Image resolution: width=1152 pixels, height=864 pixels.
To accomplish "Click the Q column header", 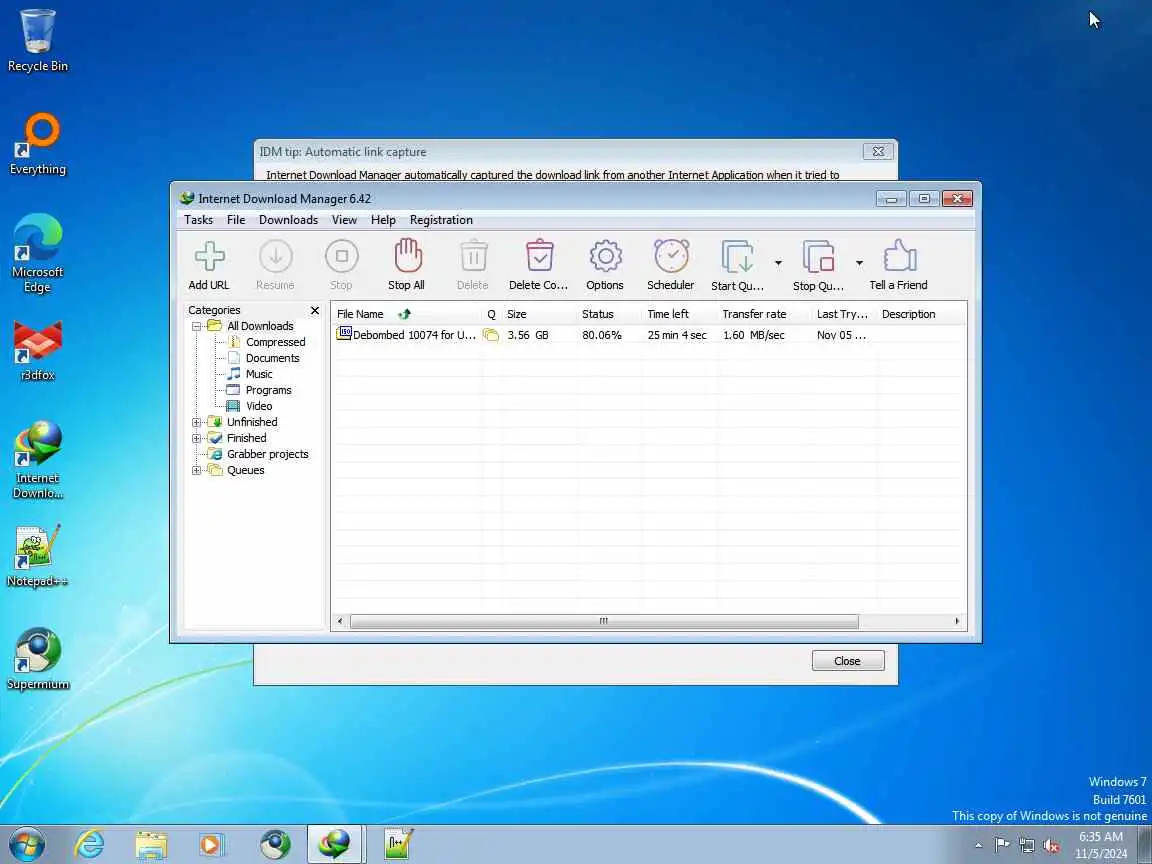I will click(492, 314).
